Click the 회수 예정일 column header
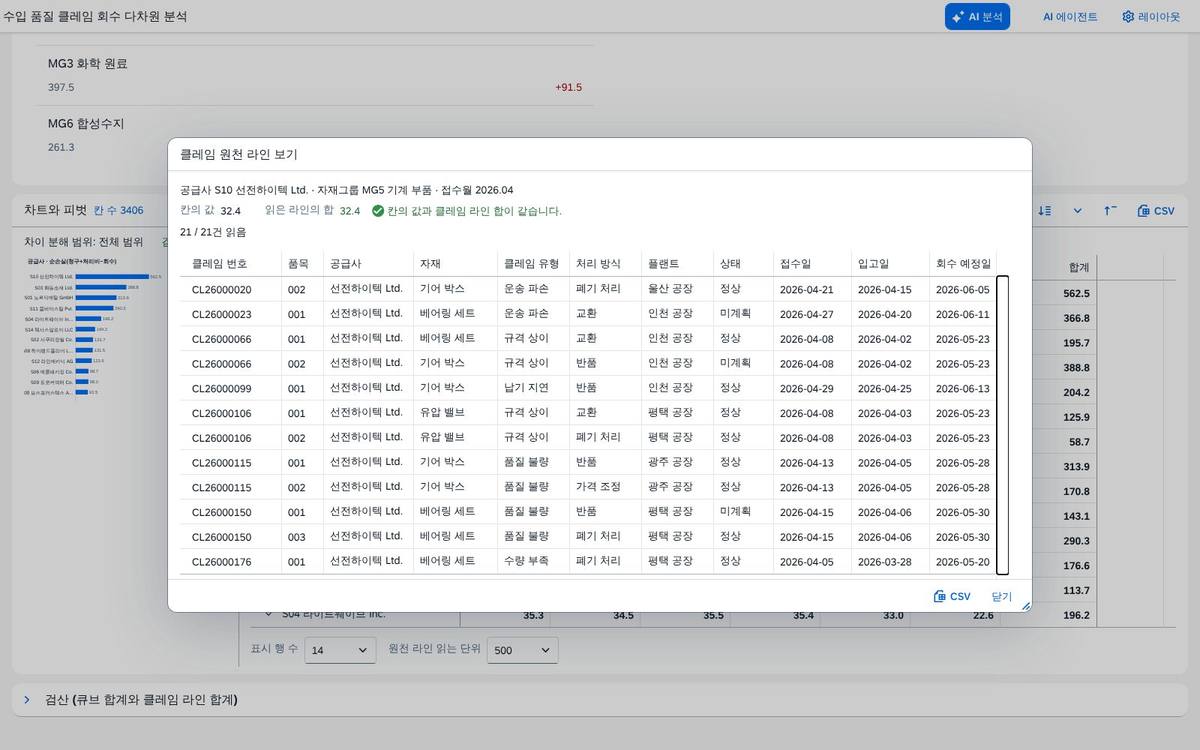 (x=963, y=264)
